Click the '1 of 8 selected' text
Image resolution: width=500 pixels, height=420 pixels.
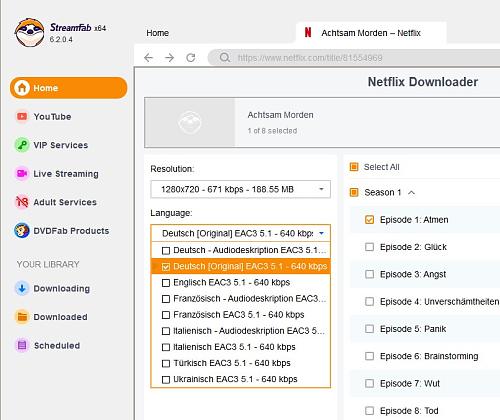coord(272,131)
